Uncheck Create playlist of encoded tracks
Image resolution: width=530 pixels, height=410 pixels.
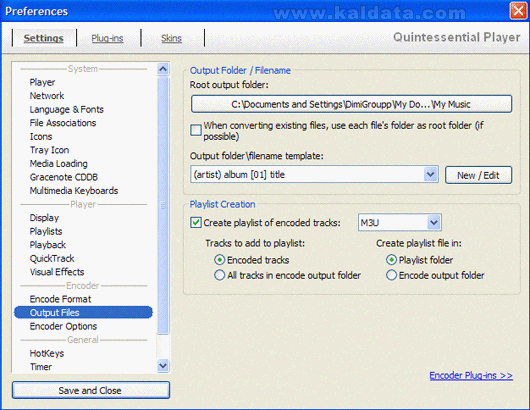coord(196,223)
